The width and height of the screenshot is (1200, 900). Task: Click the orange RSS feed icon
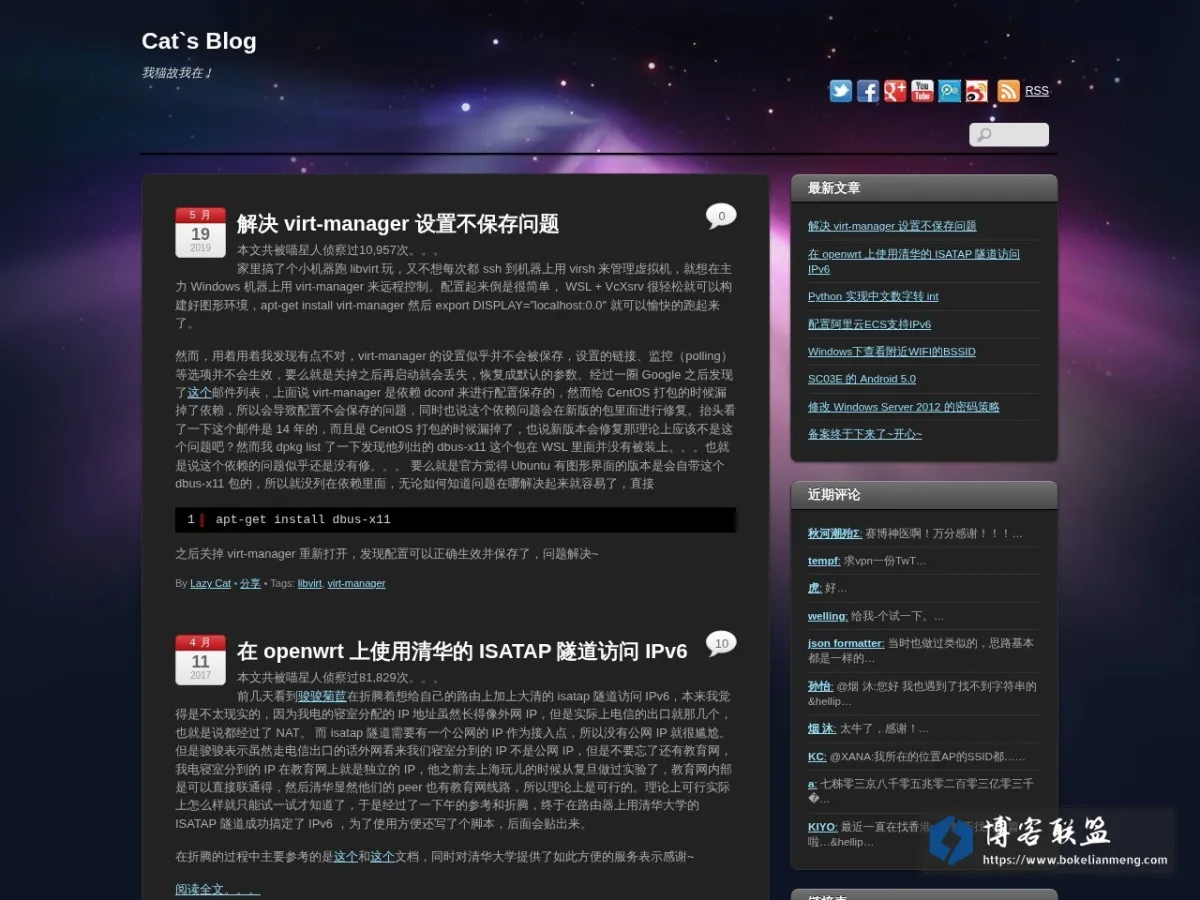tap(1009, 91)
